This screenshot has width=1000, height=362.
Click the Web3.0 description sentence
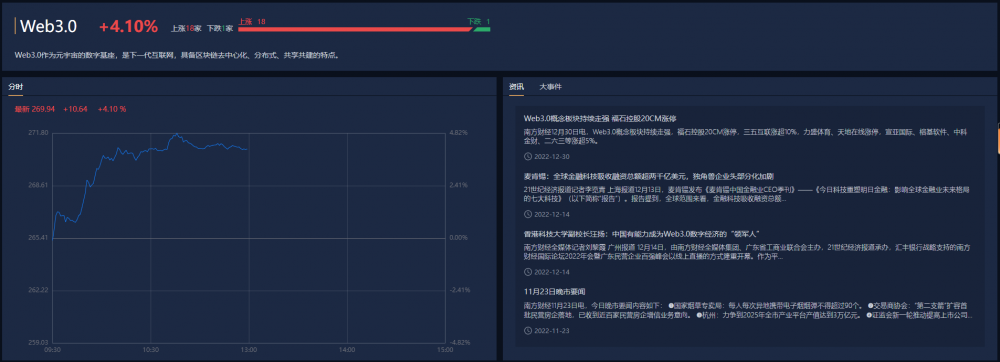pyautogui.click(x=177, y=55)
